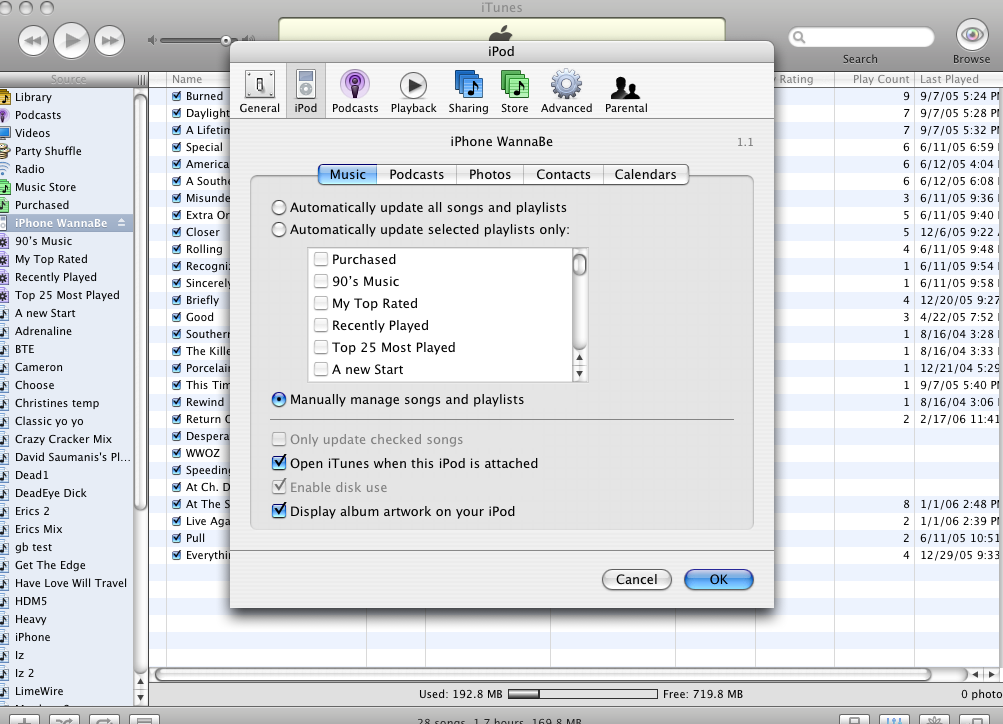The width and height of the screenshot is (1003, 724).
Task: Select the iPod preferences pane icon
Action: [306, 92]
